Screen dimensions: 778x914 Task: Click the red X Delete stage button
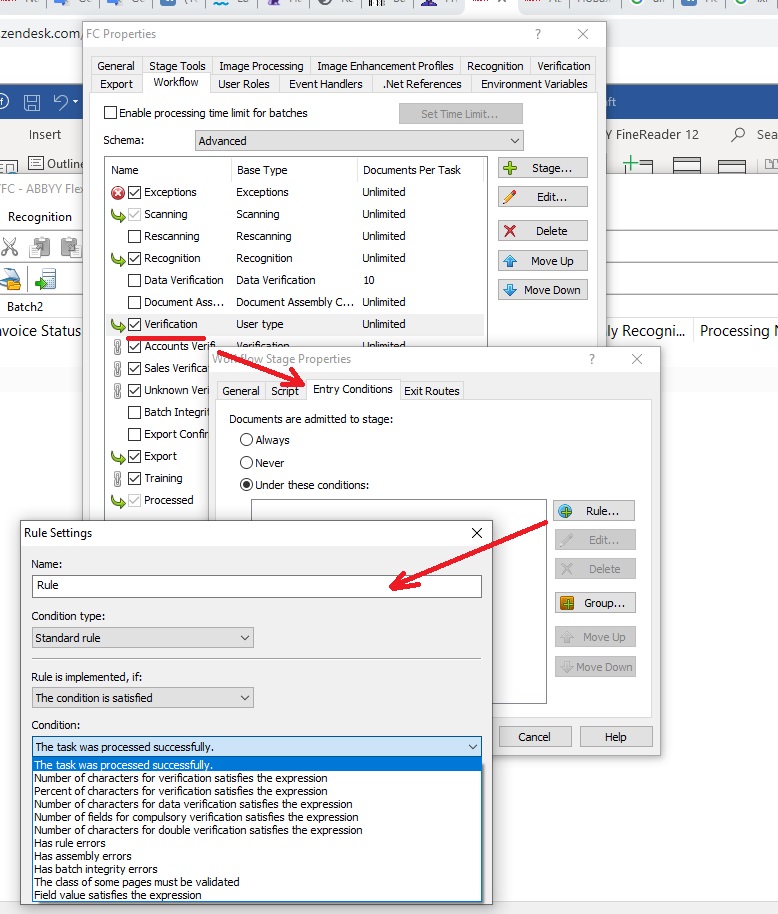pos(542,231)
